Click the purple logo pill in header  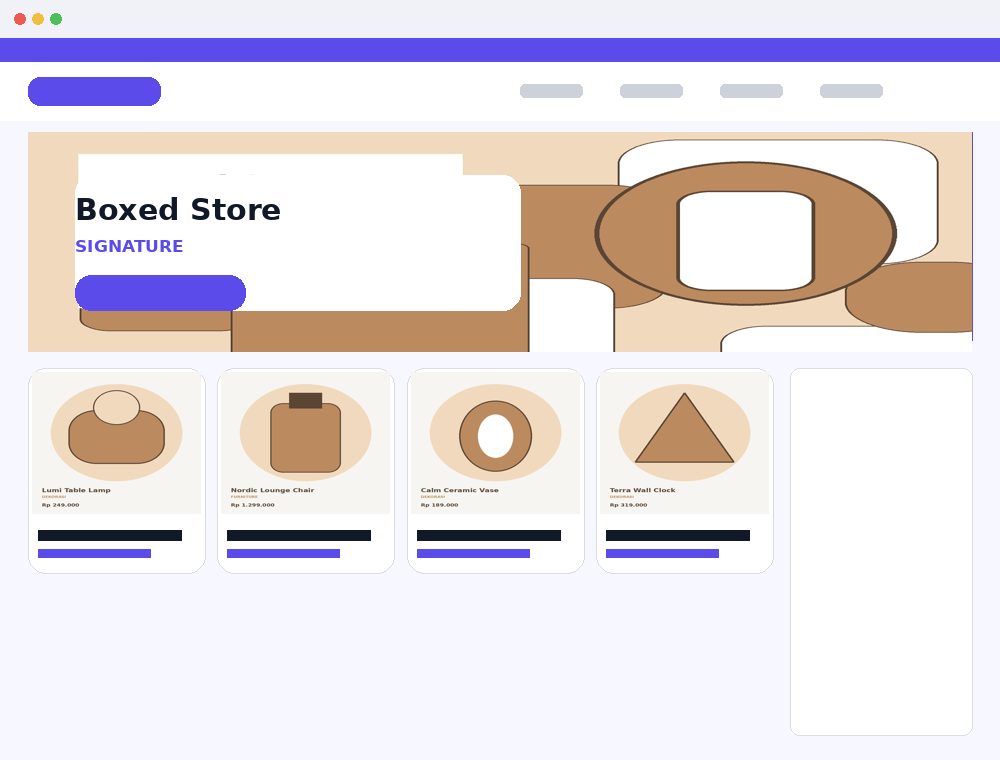[94, 91]
